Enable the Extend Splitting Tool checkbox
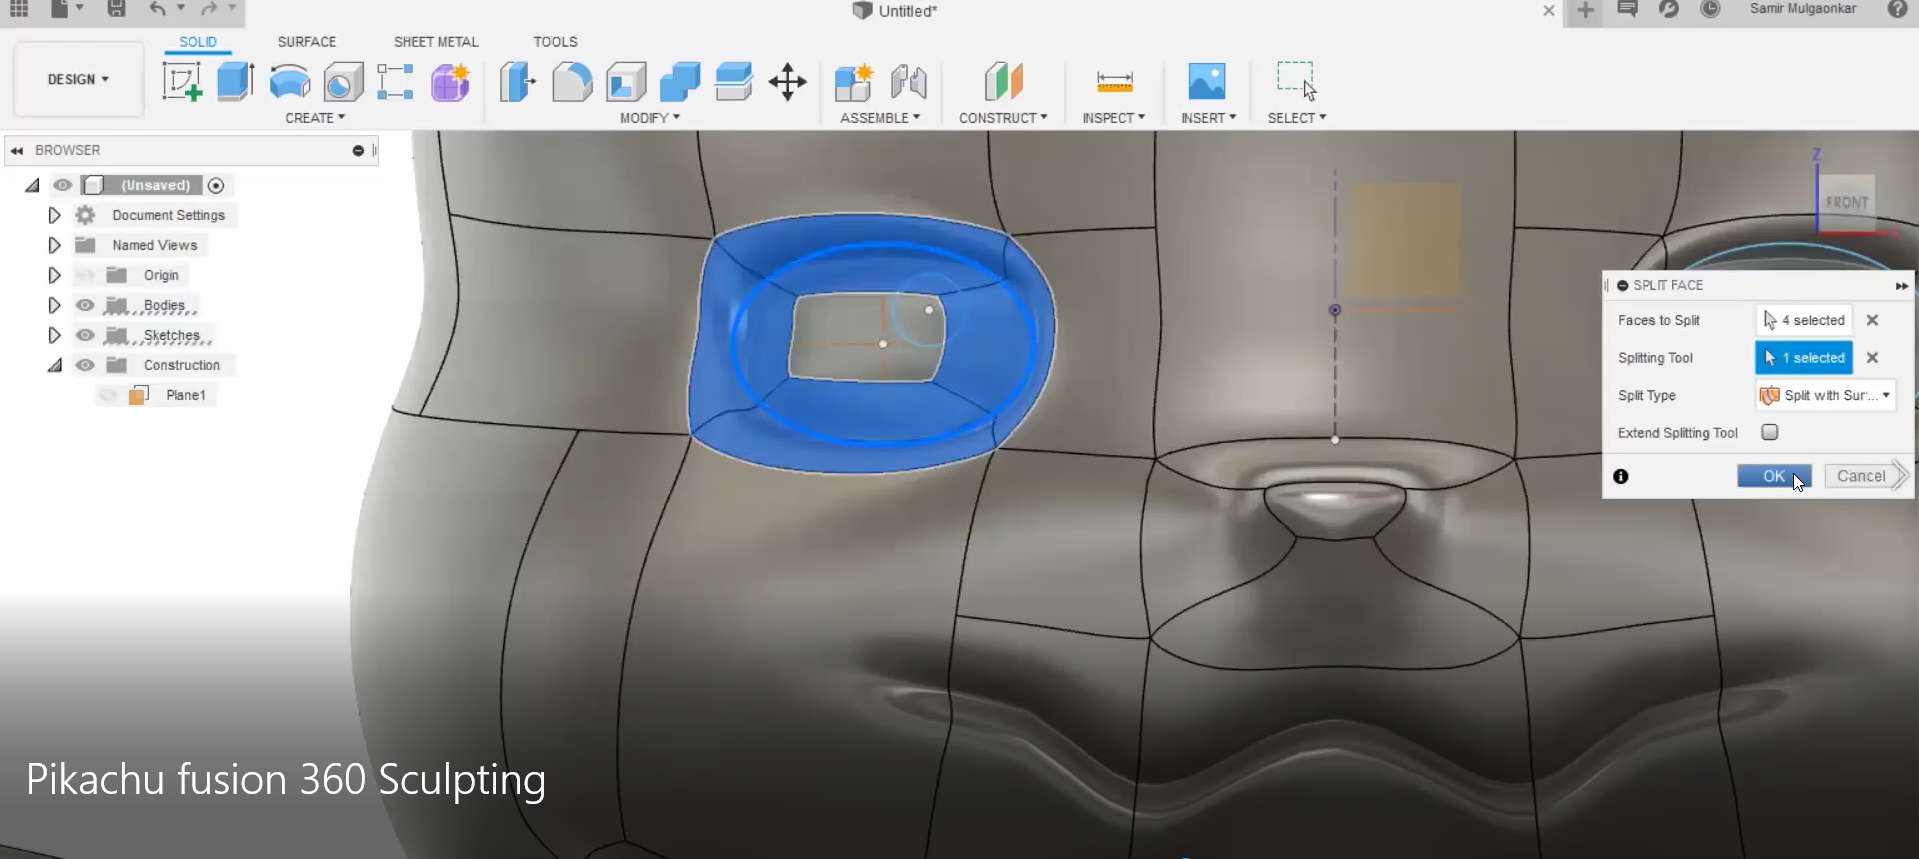This screenshot has height=859, width=1919. [x=1770, y=432]
